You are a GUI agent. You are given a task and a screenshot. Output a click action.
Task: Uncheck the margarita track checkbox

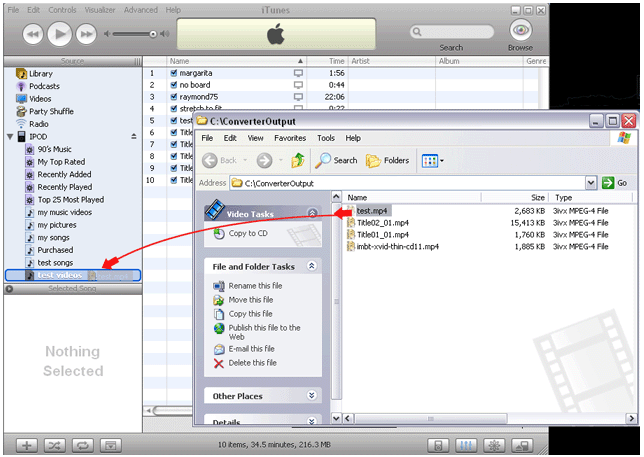point(173,73)
